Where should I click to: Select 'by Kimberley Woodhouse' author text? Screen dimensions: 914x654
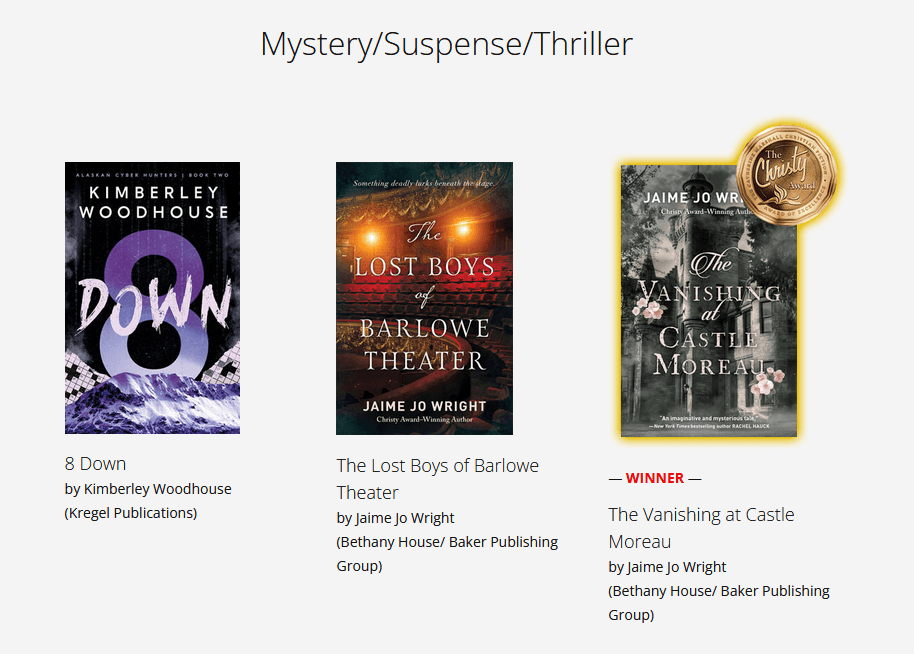coord(148,489)
